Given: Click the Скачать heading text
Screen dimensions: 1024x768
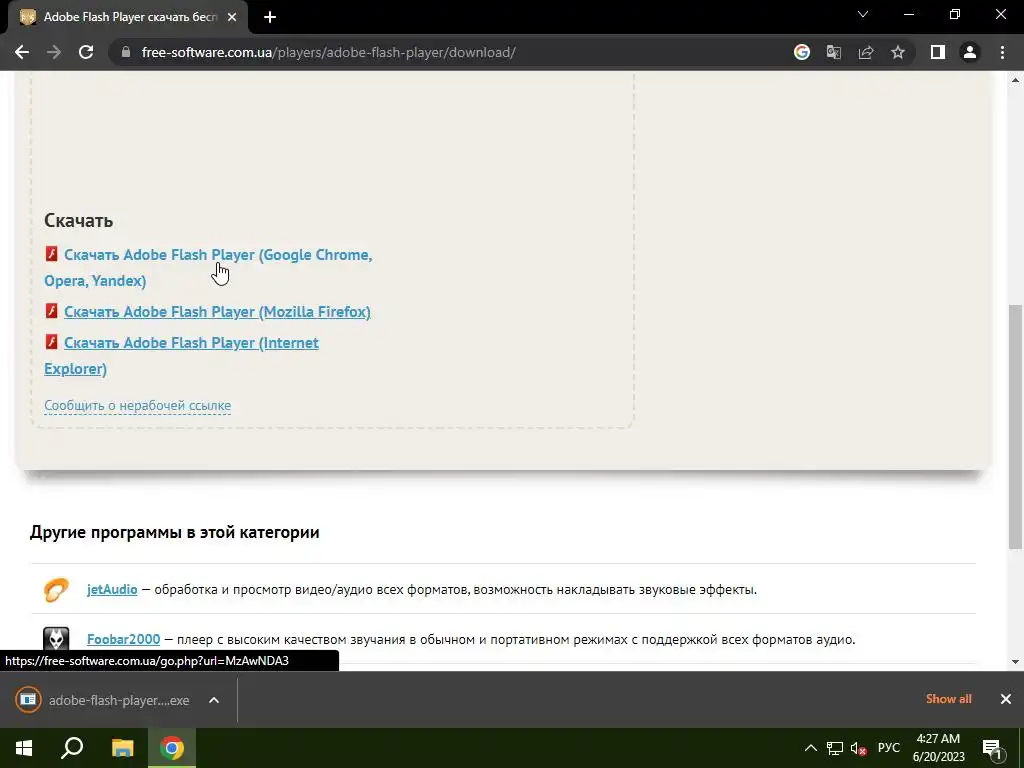Looking at the screenshot, I should [x=78, y=220].
